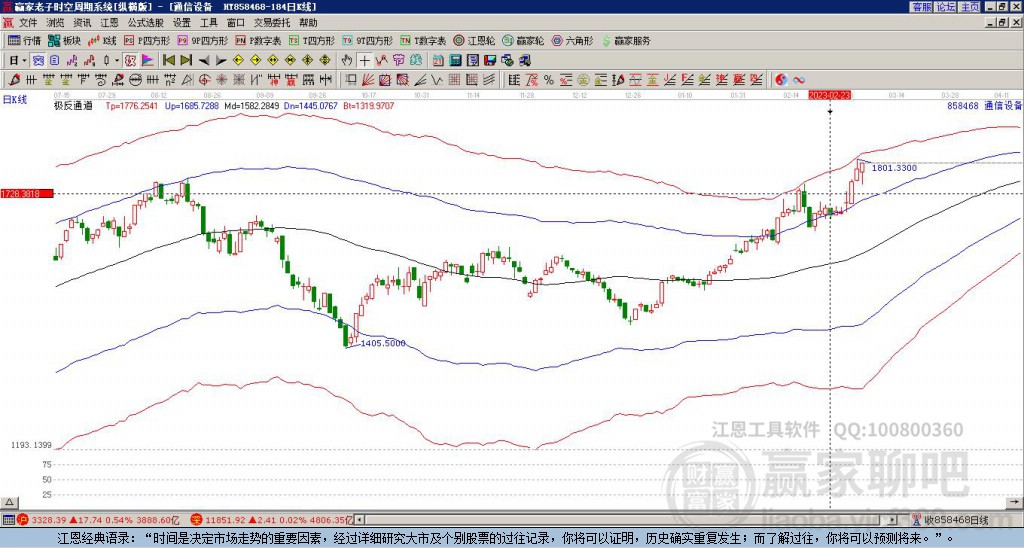Open the 9T四方形 tool
This screenshot has height=548, width=1024.
pyautogui.click(x=368, y=40)
